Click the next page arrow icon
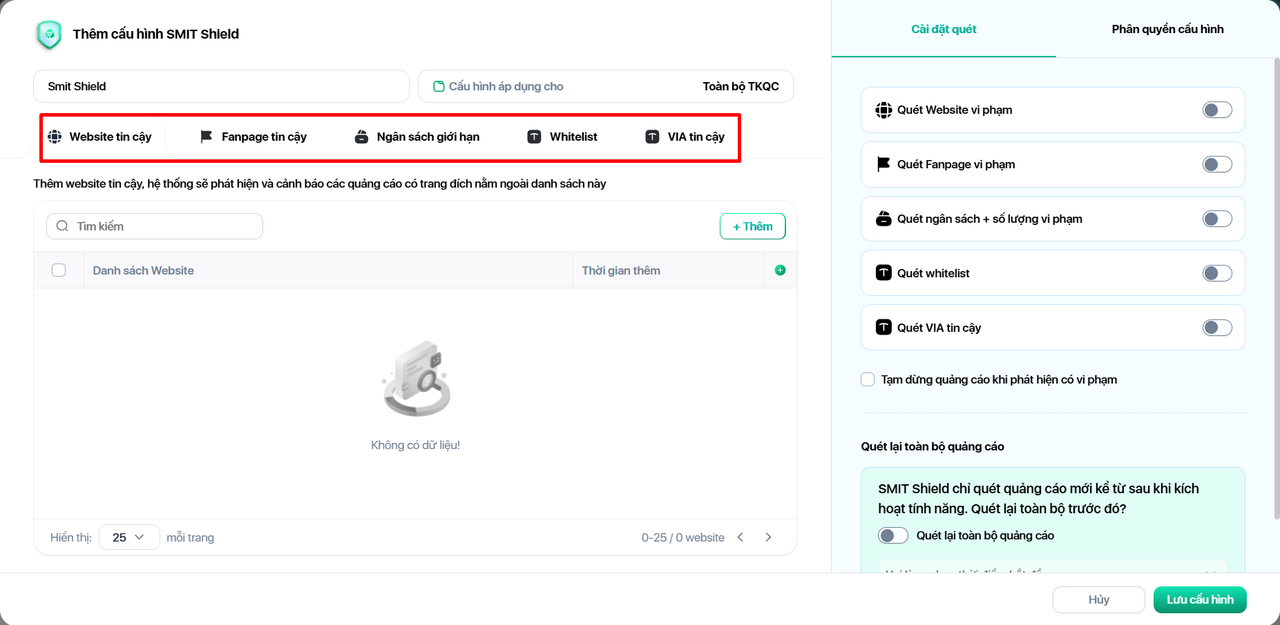 [768, 537]
